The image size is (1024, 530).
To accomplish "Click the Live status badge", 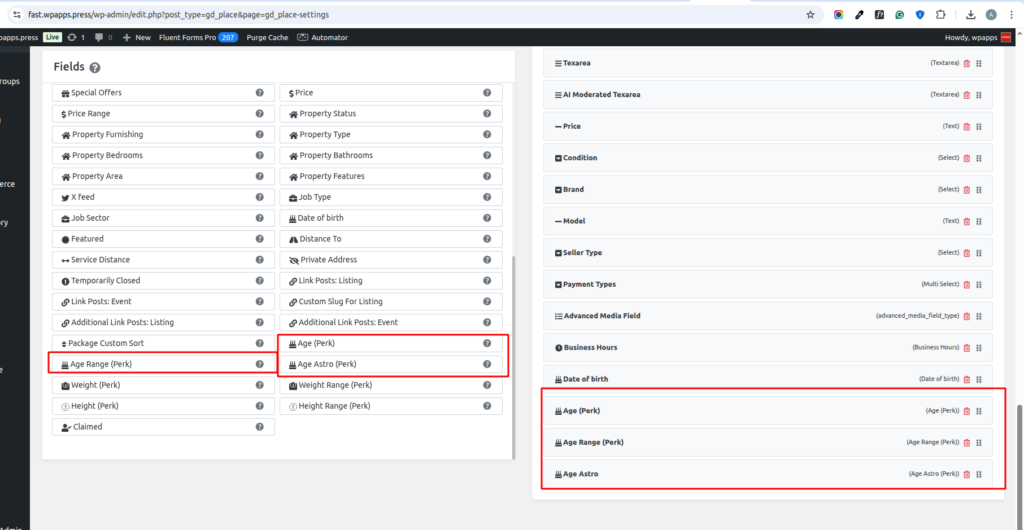I will [52, 37].
